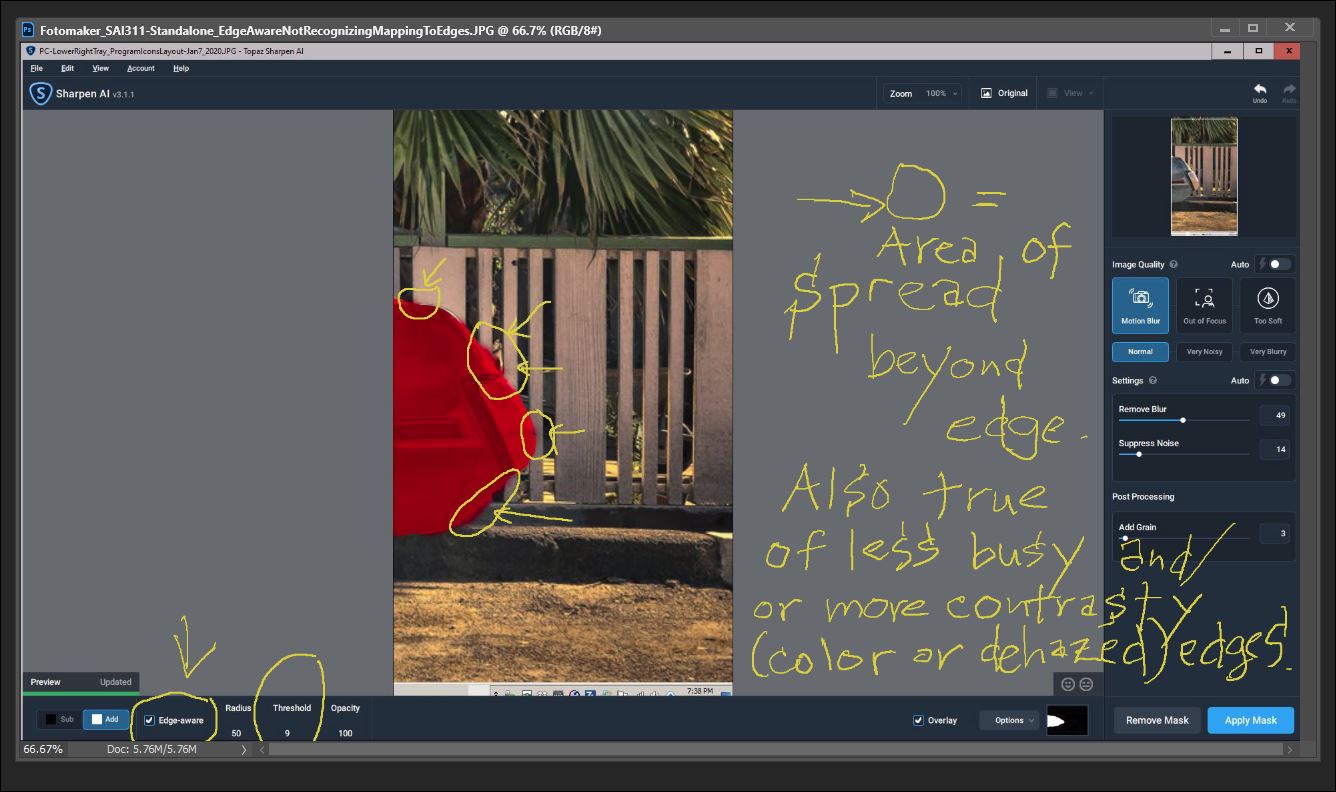The height and width of the screenshot is (792, 1336).
Task: Click the neutral face feedback icon
Action: (1086, 684)
